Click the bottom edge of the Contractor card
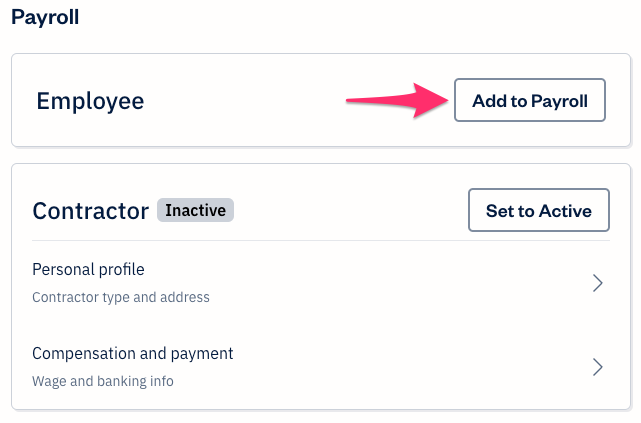 pyautogui.click(x=320, y=408)
